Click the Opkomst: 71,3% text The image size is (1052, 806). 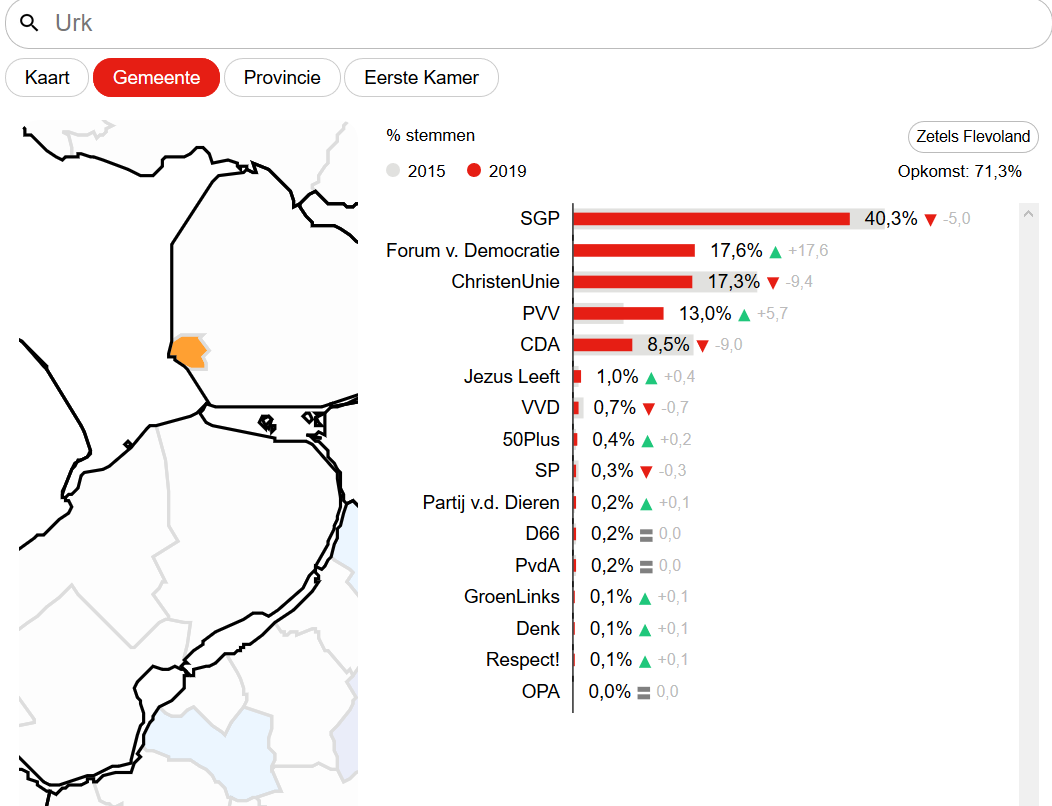tap(959, 172)
